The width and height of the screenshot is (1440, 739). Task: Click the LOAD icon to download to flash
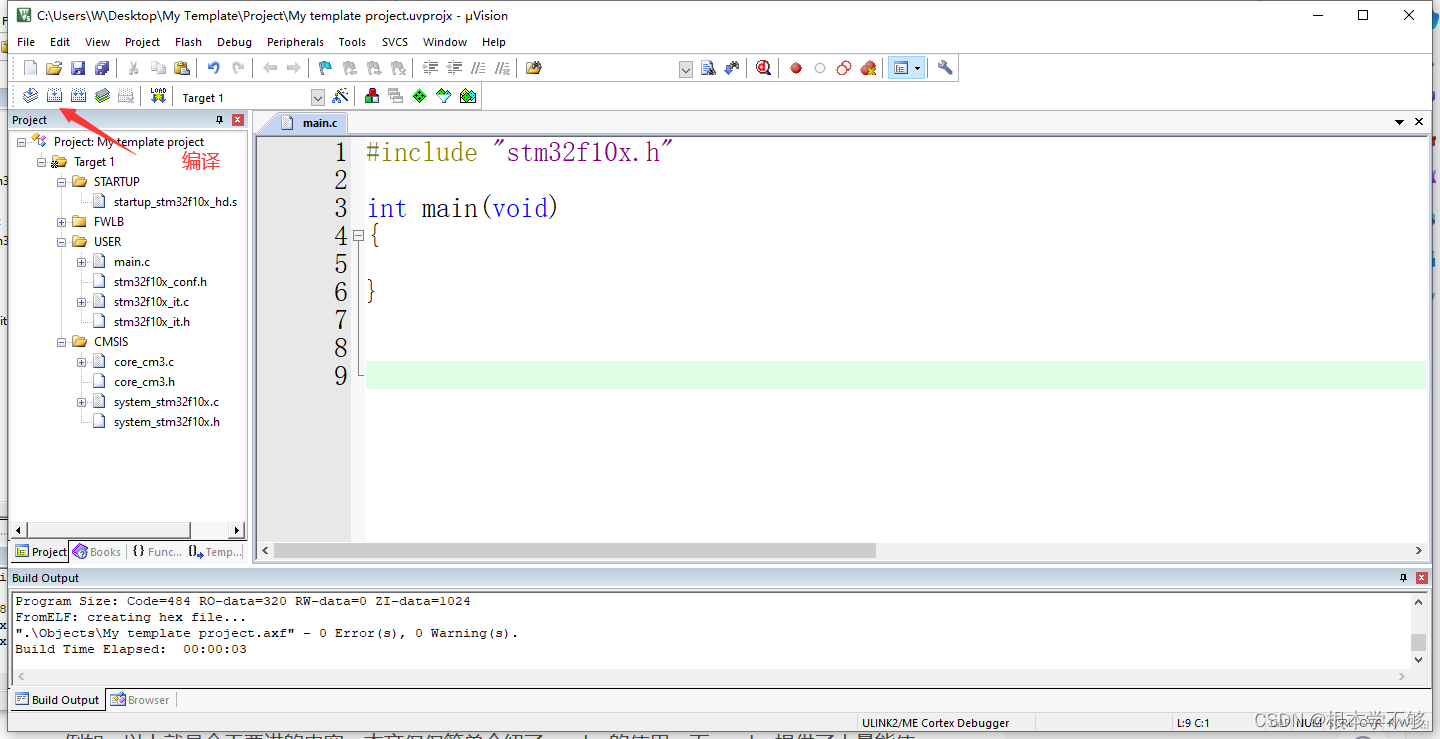158,95
